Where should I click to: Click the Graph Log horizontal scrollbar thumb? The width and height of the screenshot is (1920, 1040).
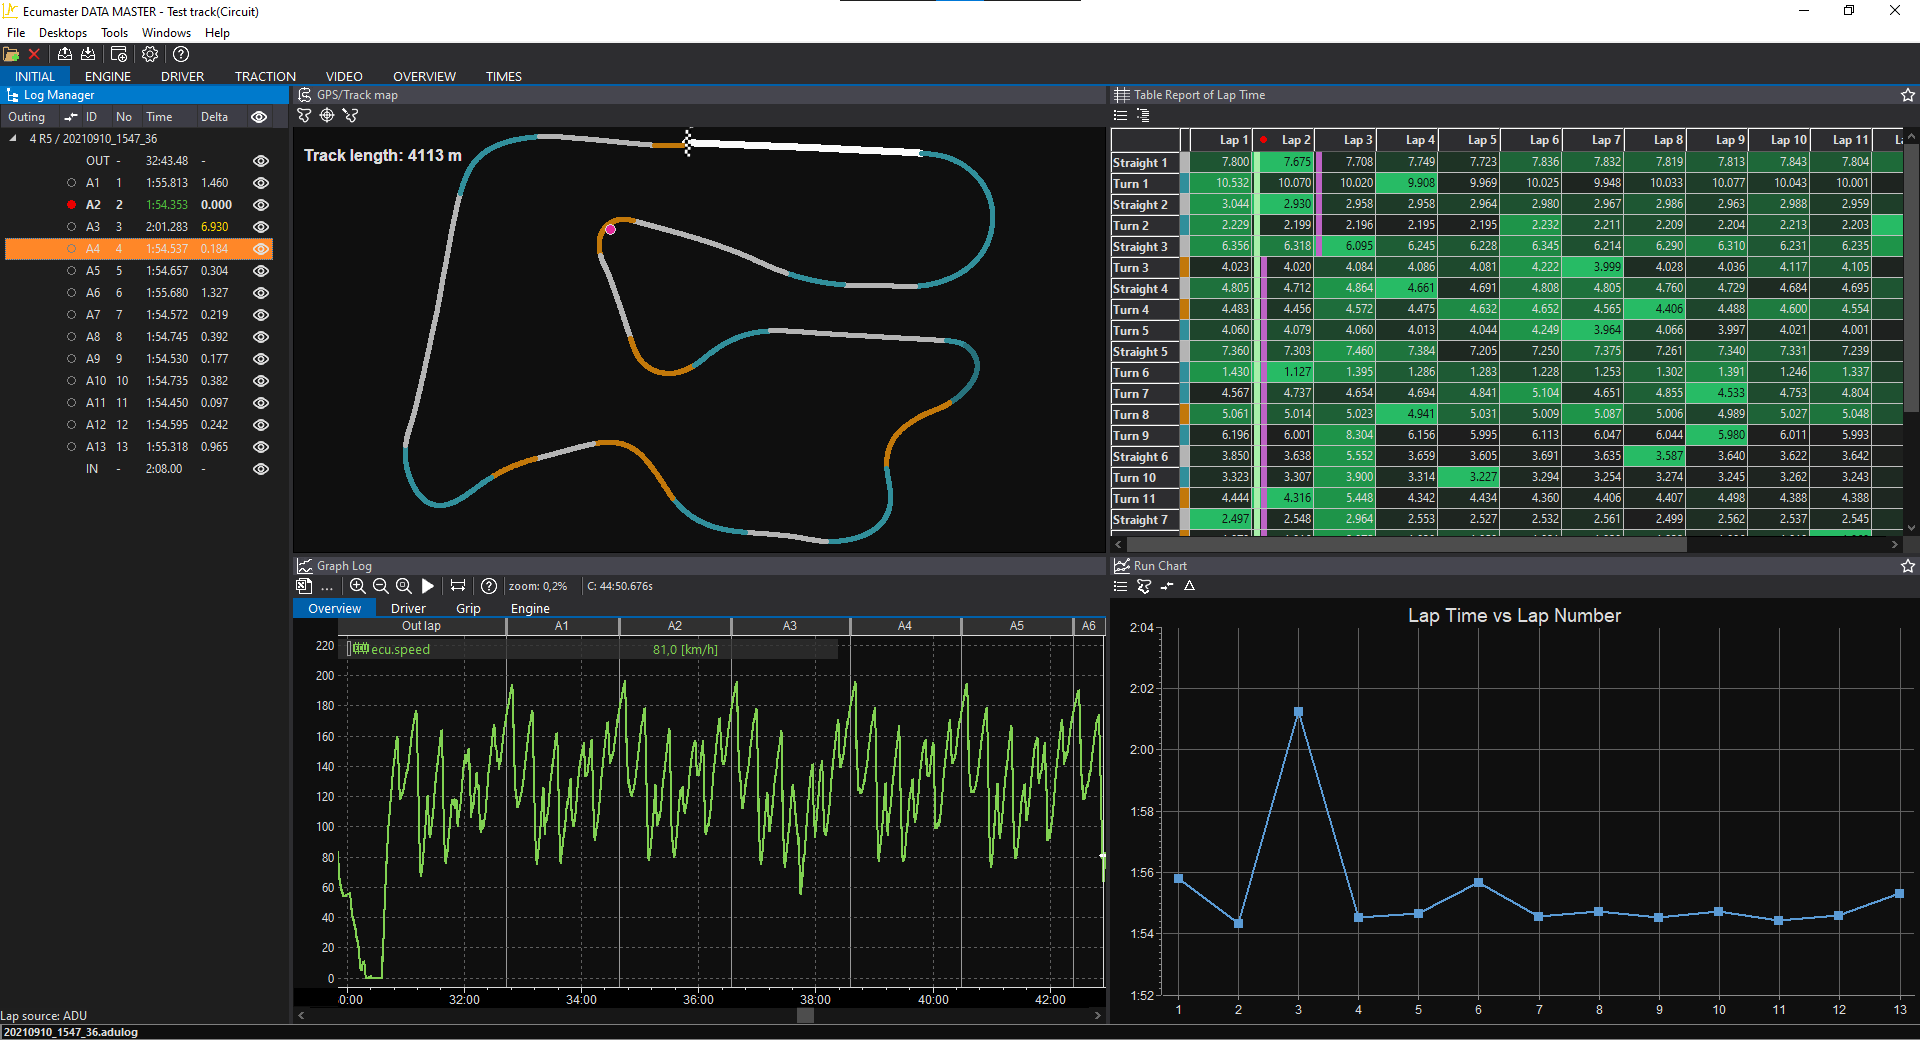[805, 1015]
